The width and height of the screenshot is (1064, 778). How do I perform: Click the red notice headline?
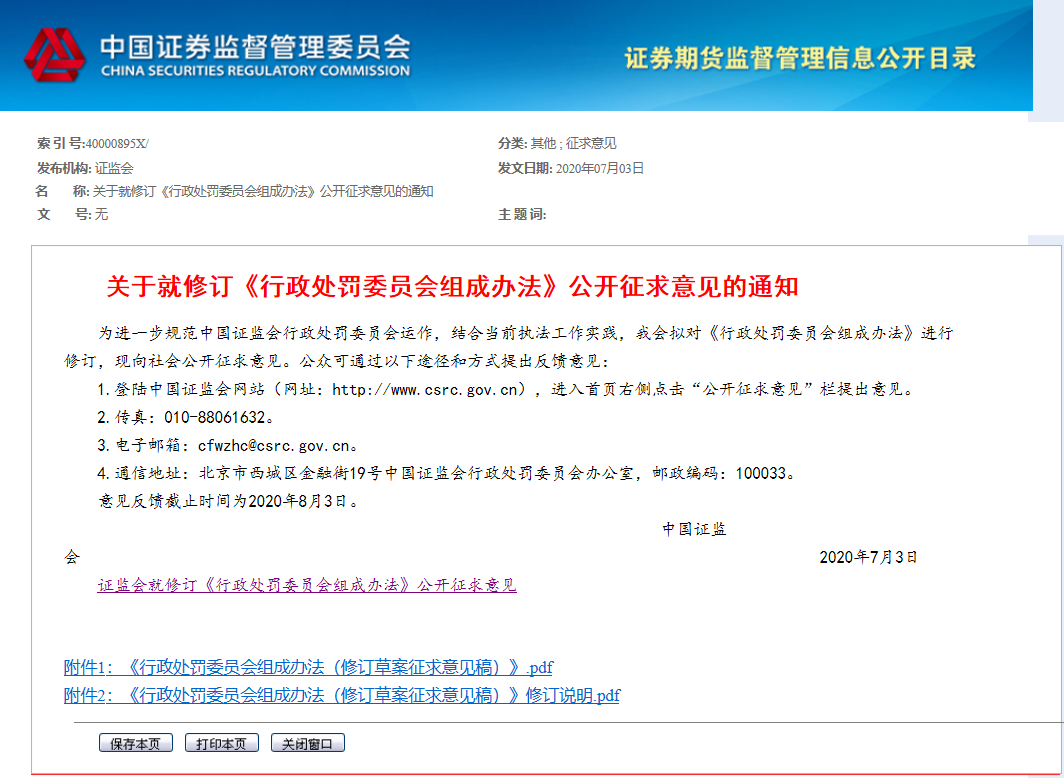coord(452,287)
